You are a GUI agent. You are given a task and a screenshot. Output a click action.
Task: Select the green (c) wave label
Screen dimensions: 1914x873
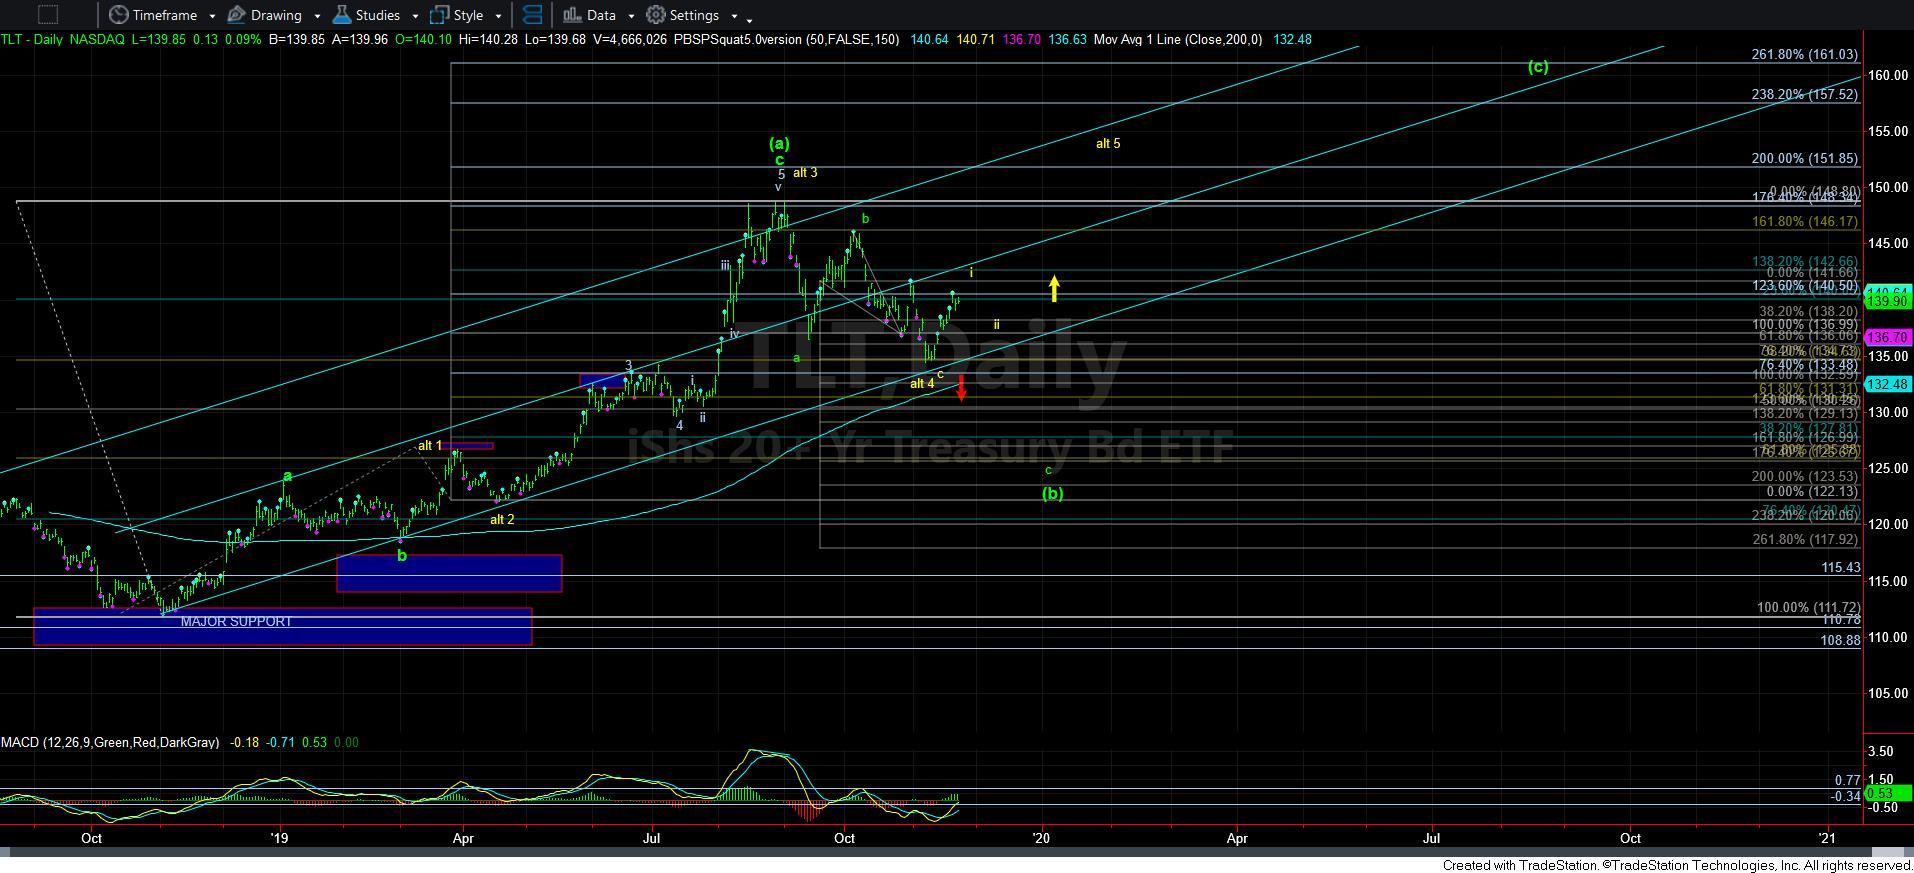[1538, 67]
